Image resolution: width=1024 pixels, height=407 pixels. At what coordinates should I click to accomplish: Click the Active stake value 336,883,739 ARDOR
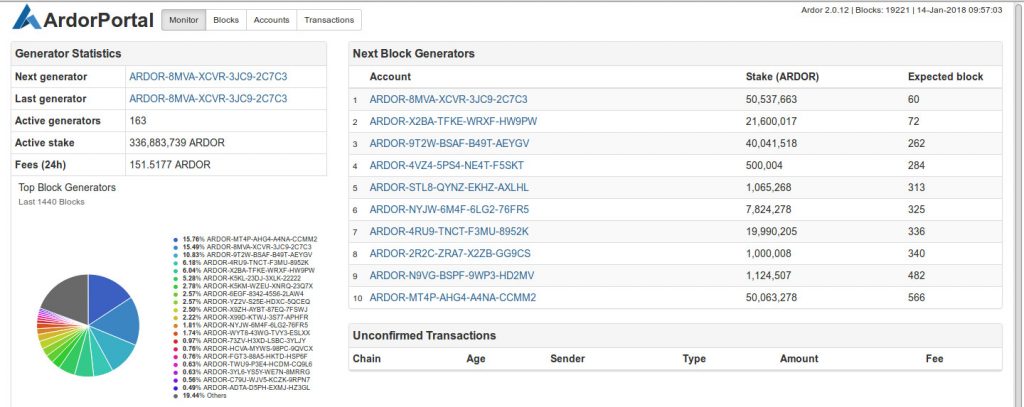[176, 142]
